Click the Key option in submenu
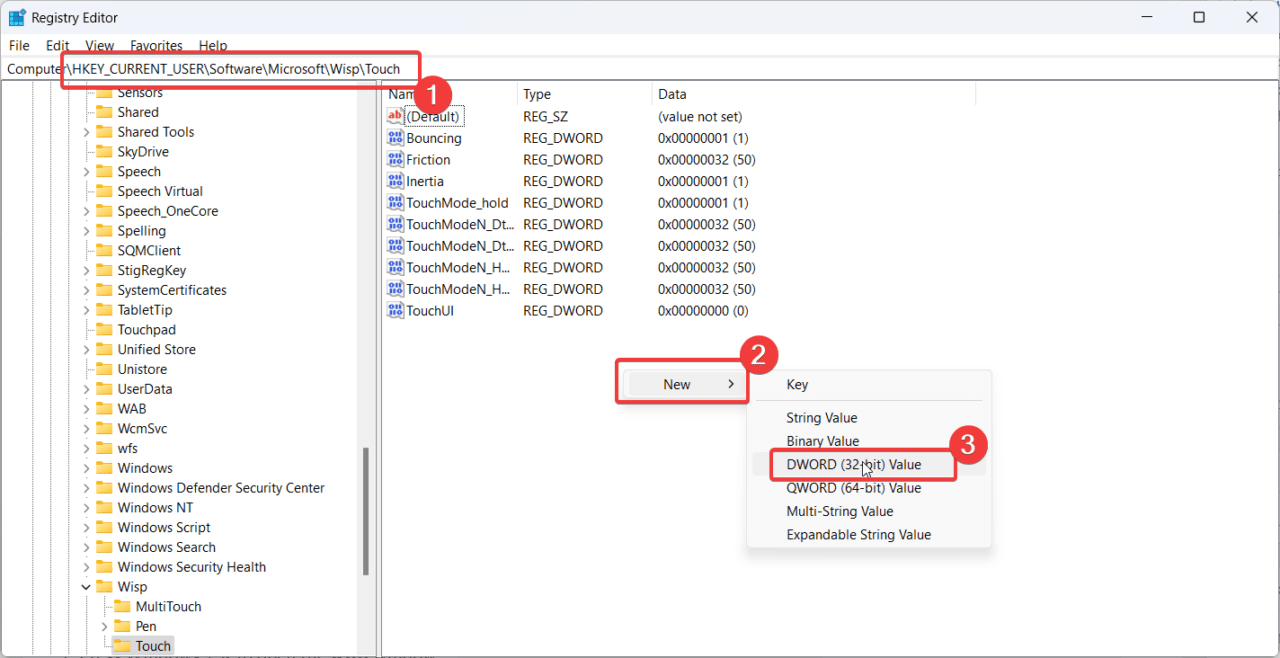Image resolution: width=1280 pixels, height=658 pixels. click(797, 385)
